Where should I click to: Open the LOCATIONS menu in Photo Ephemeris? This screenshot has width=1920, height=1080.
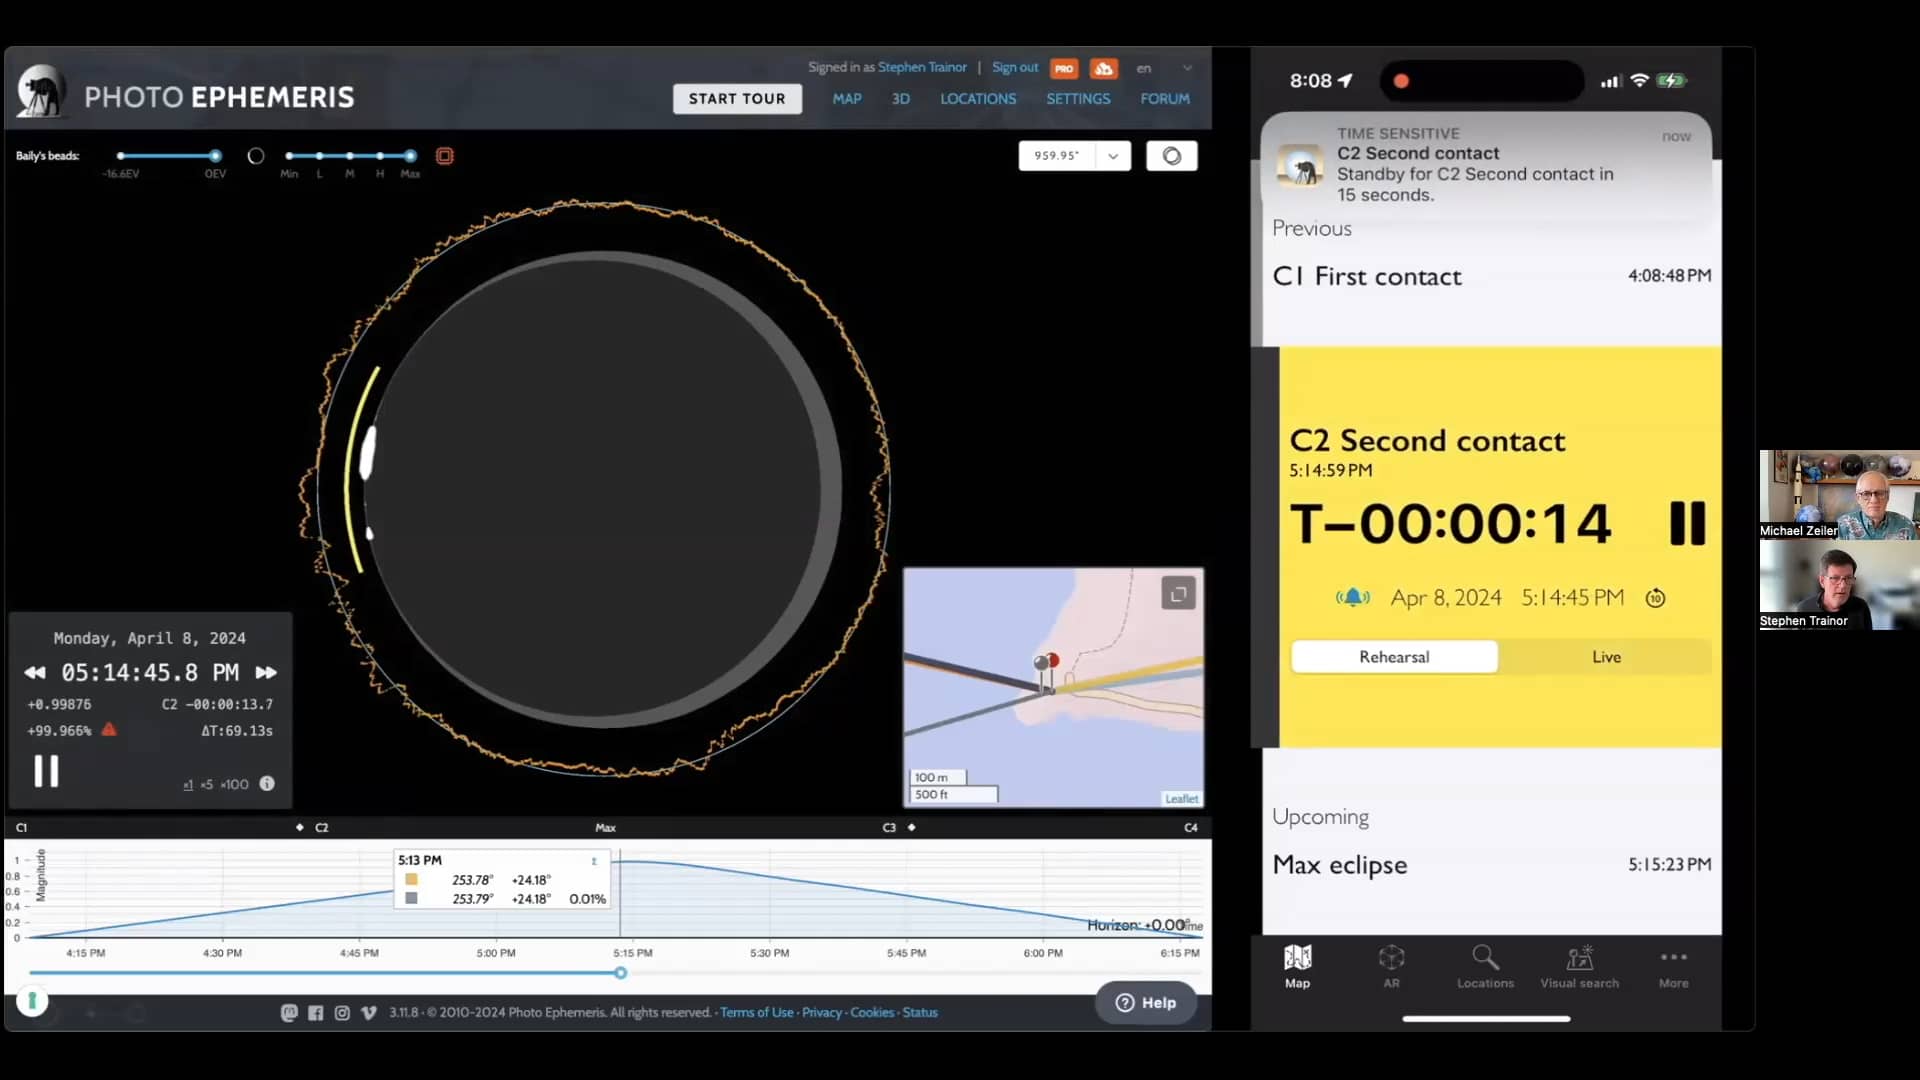coord(978,98)
